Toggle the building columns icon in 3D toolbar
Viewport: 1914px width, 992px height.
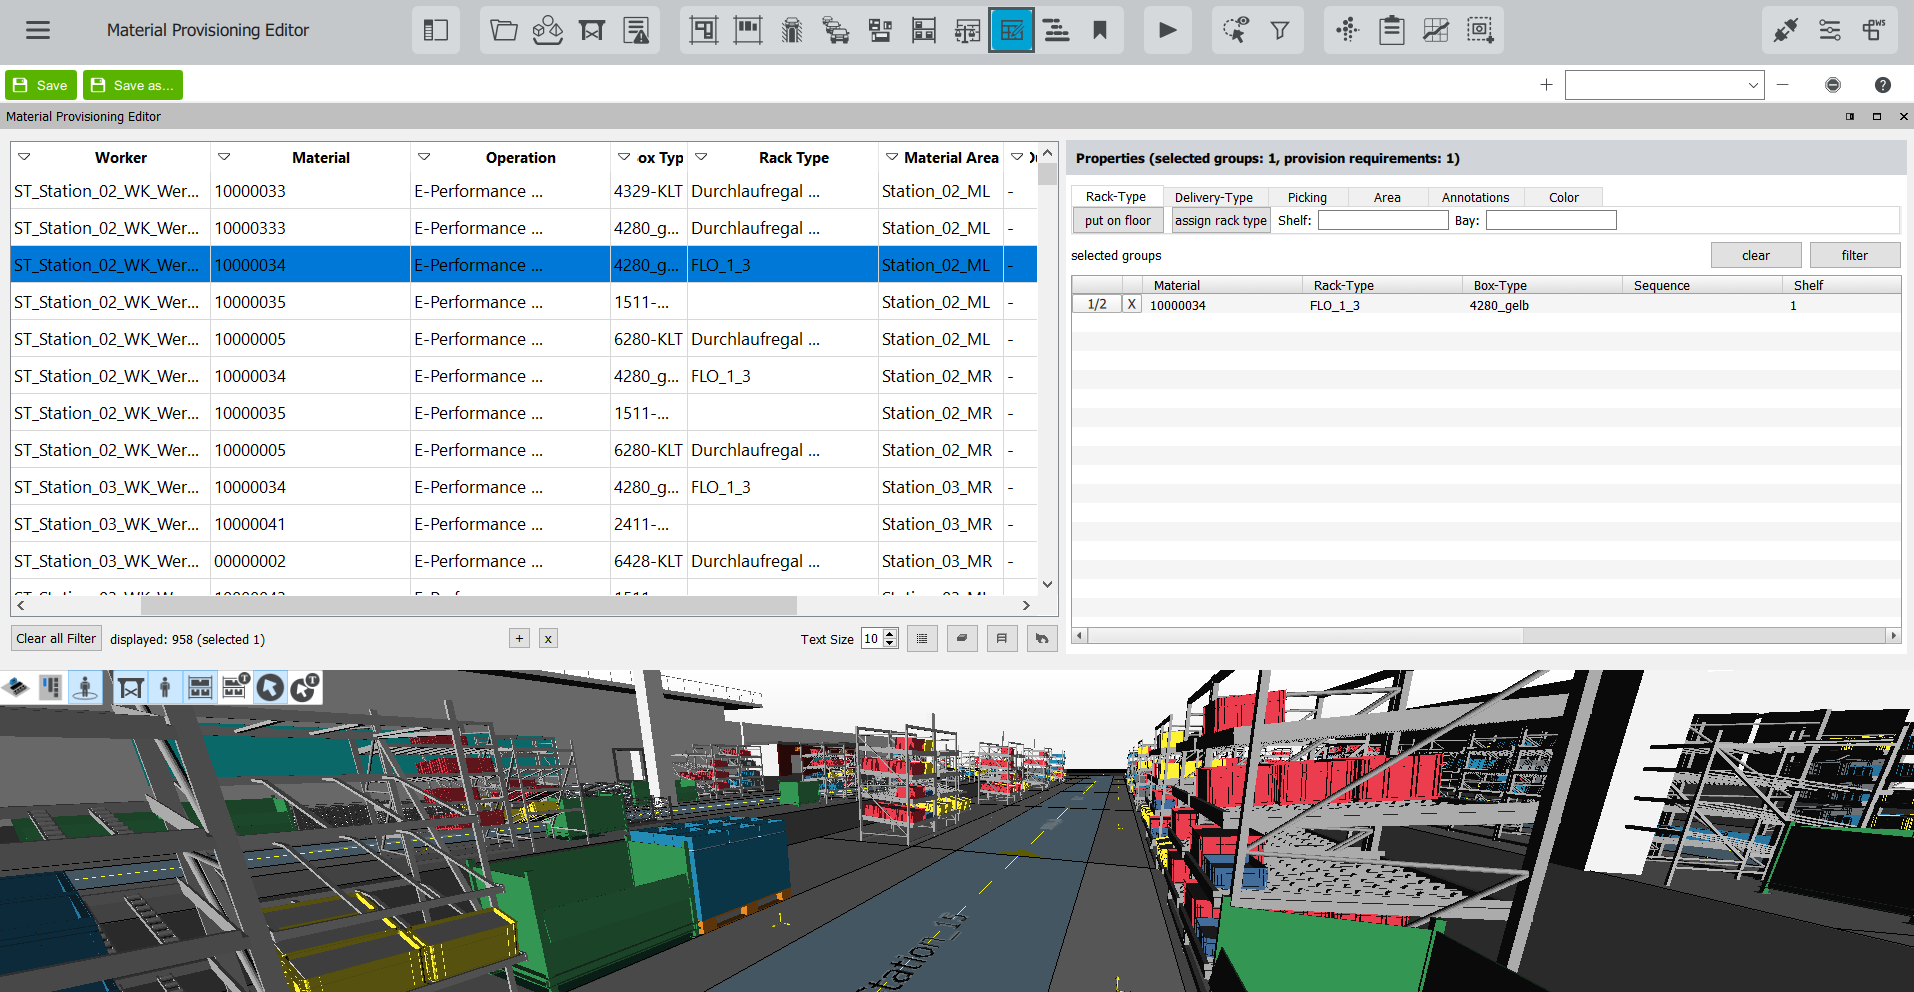coord(50,687)
